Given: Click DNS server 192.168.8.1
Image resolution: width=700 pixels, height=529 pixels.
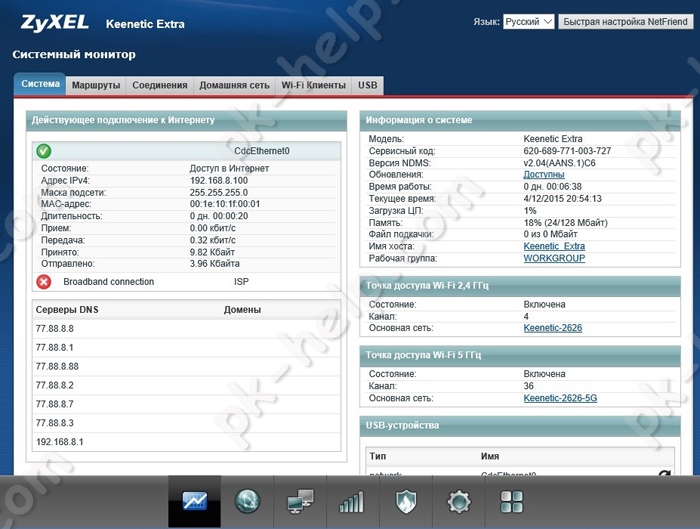Looking at the screenshot, I should [60, 442].
